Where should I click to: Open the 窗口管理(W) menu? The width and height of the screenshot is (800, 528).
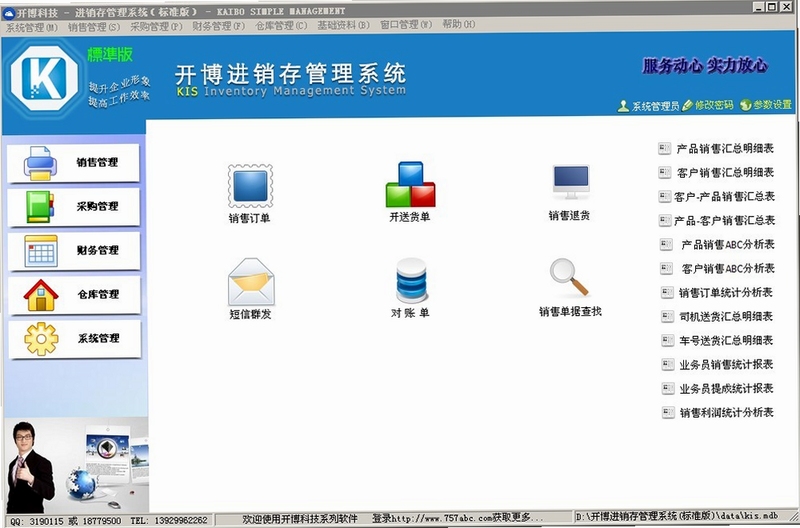(406, 24)
